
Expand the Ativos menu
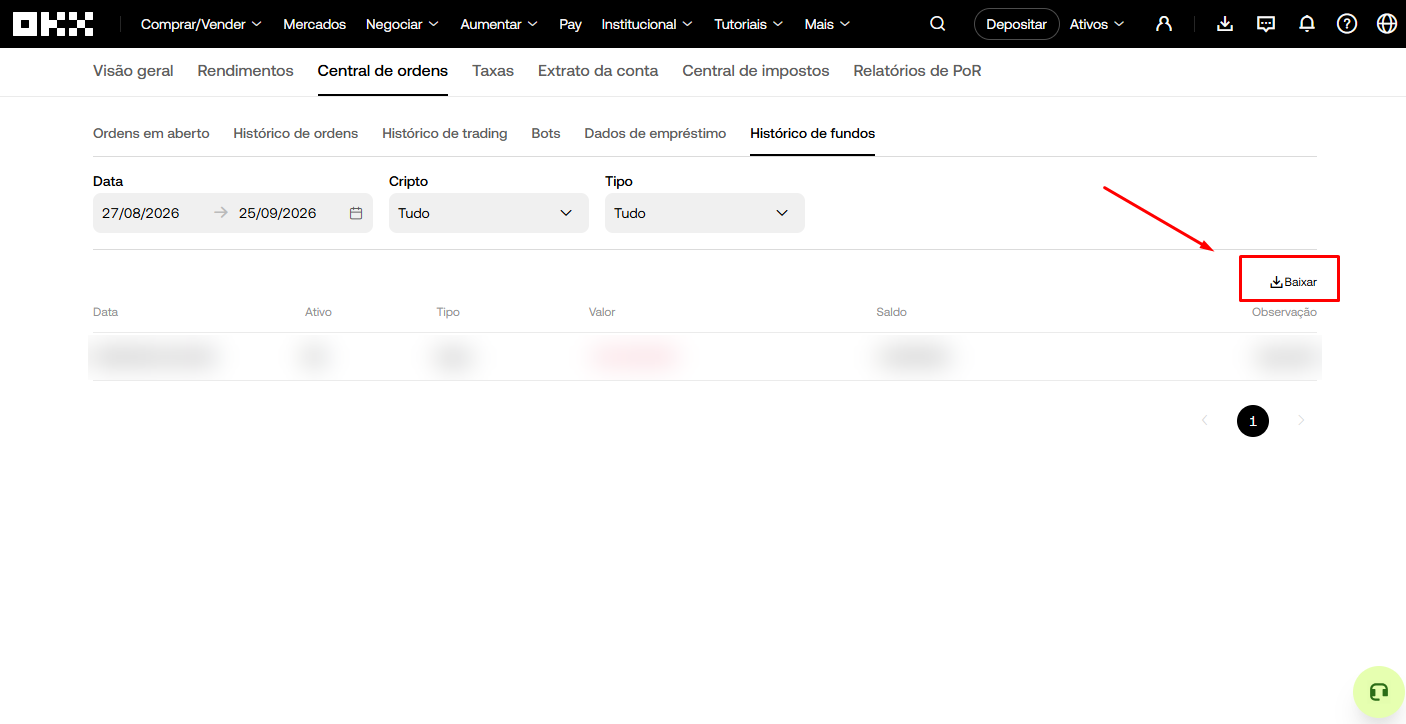coord(1097,24)
